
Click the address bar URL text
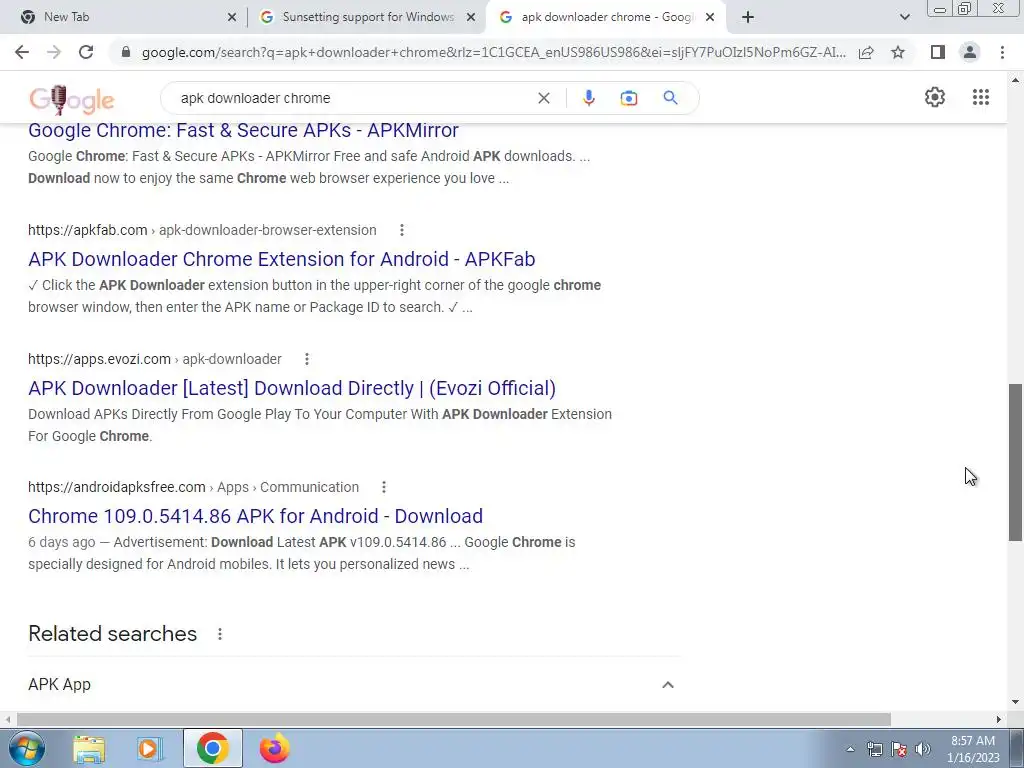pos(493,52)
